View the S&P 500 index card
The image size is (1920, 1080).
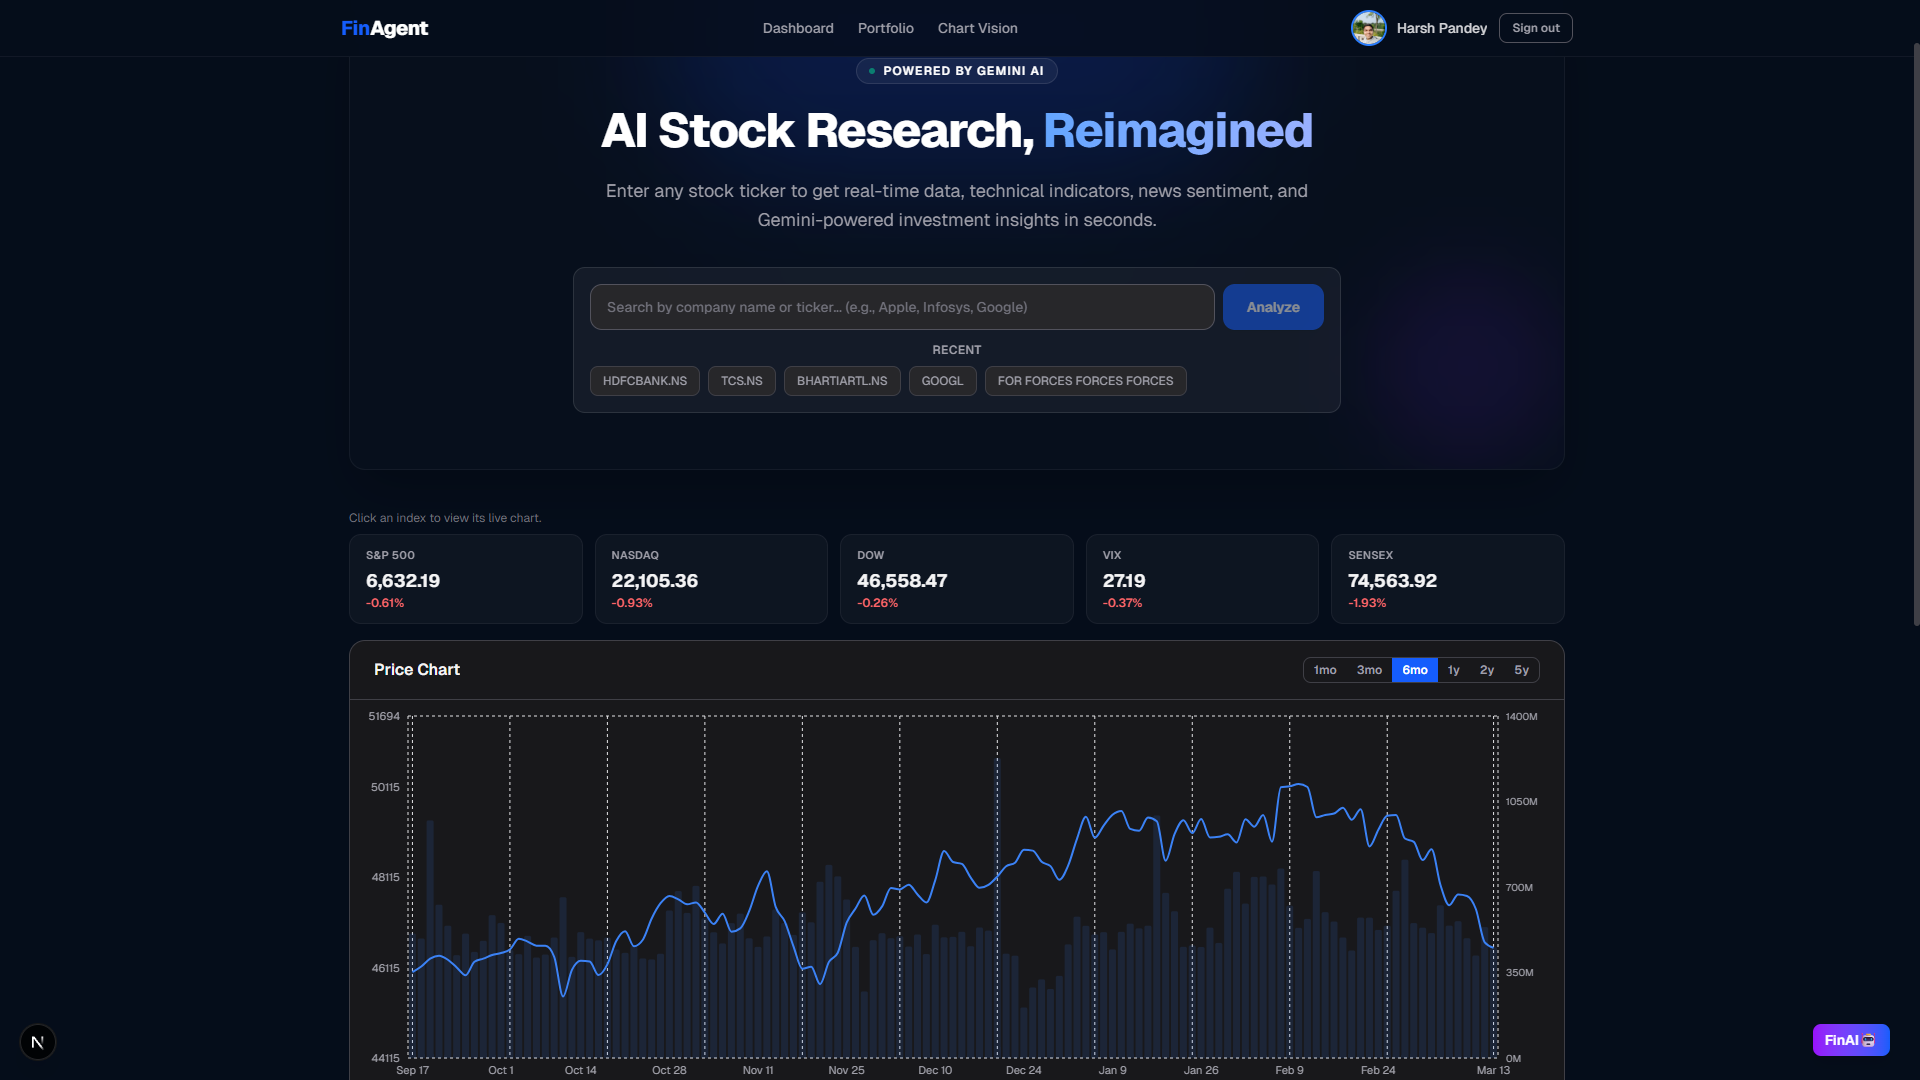click(x=465, y=579)
